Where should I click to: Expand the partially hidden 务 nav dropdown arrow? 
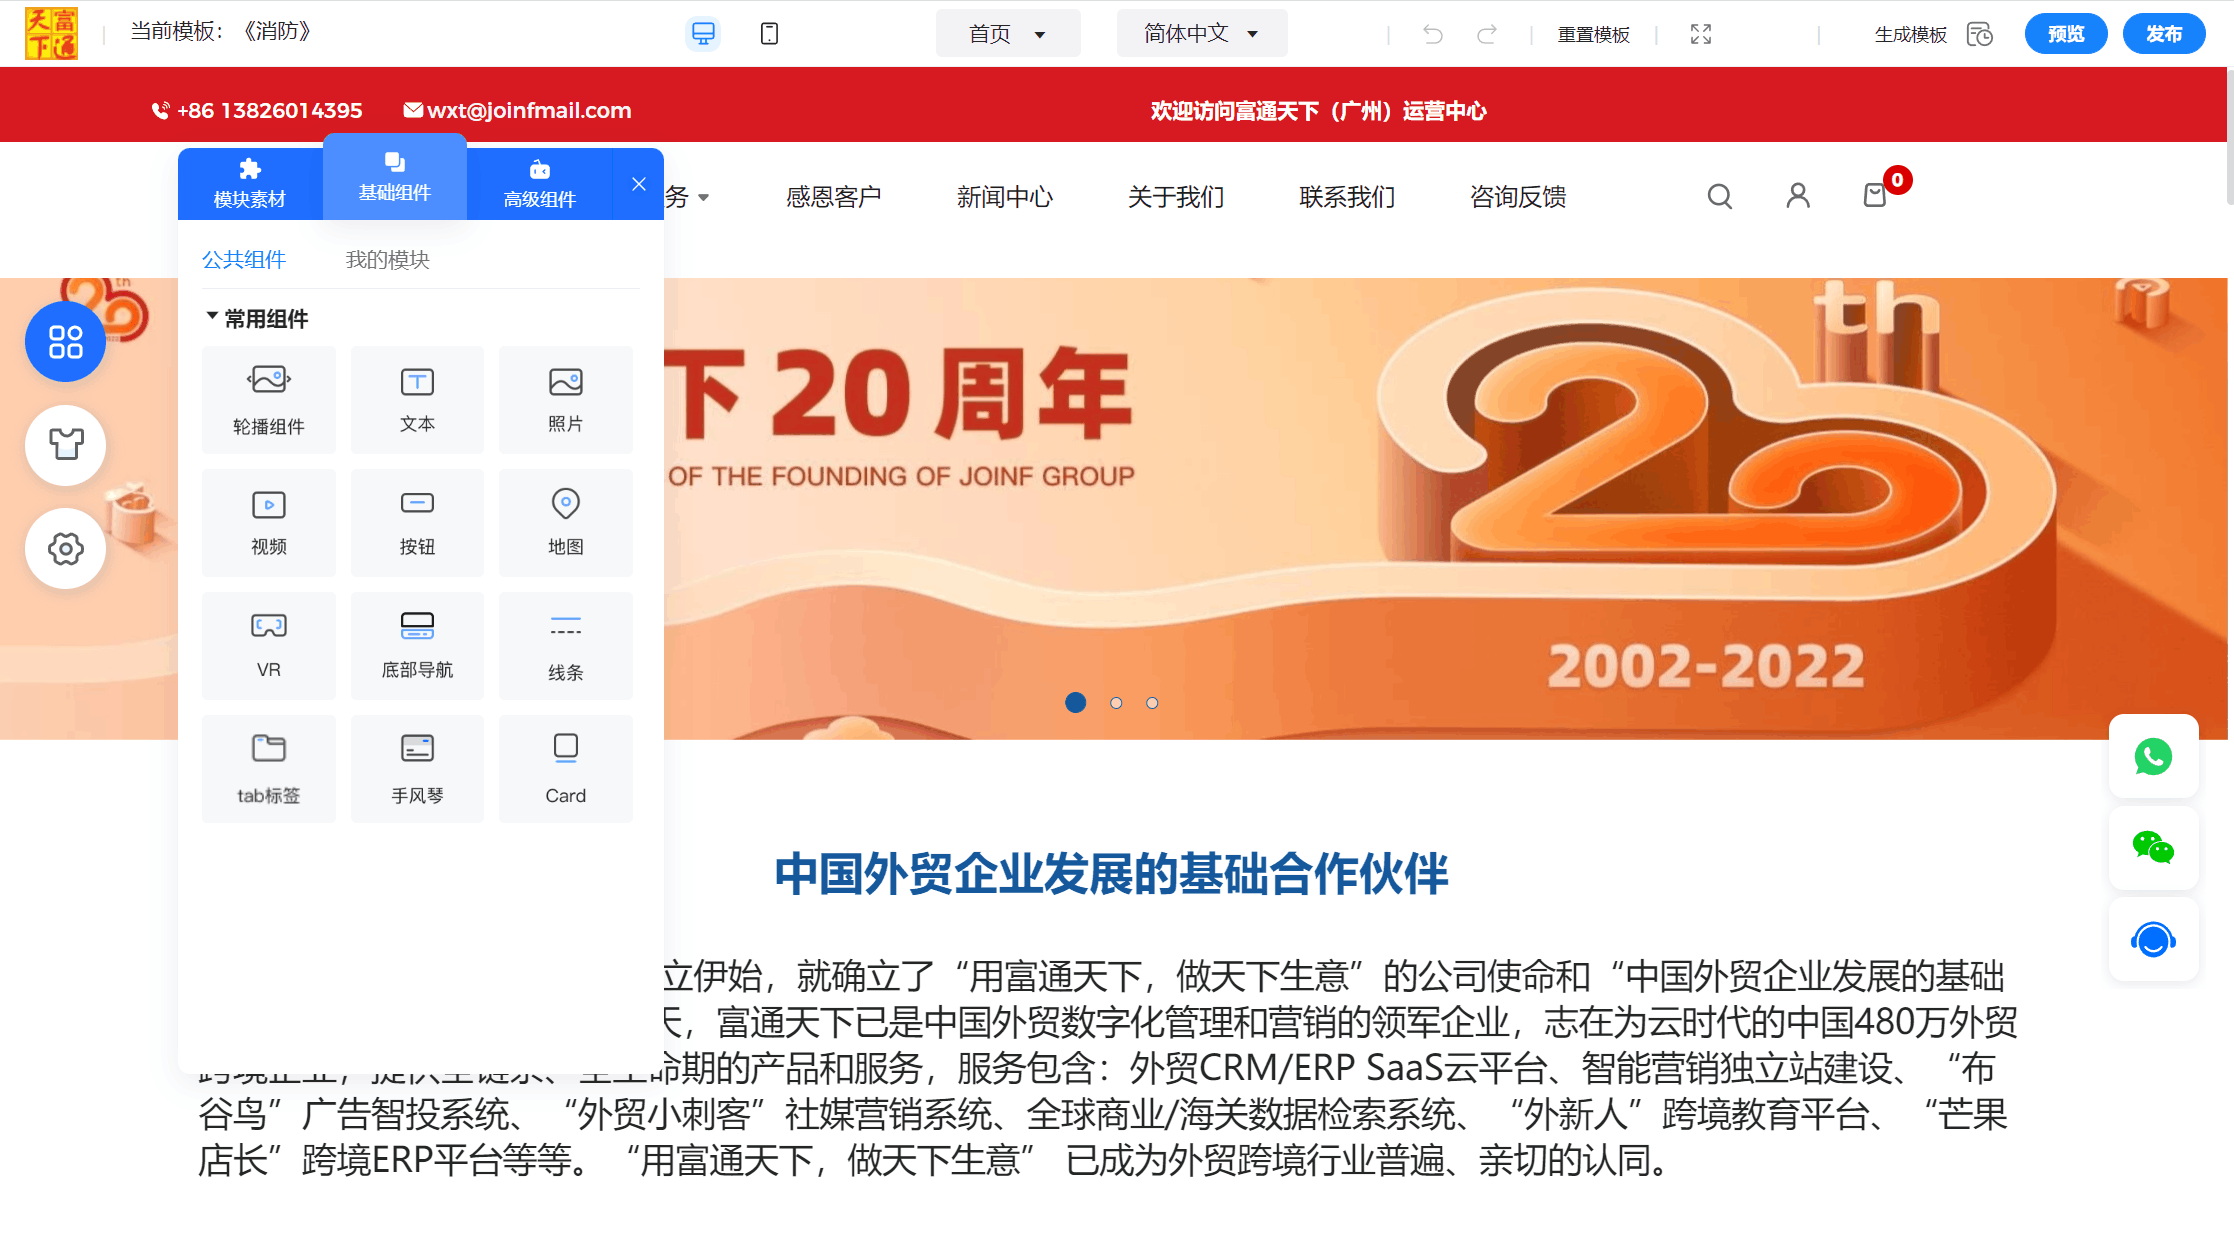point(704,198)
